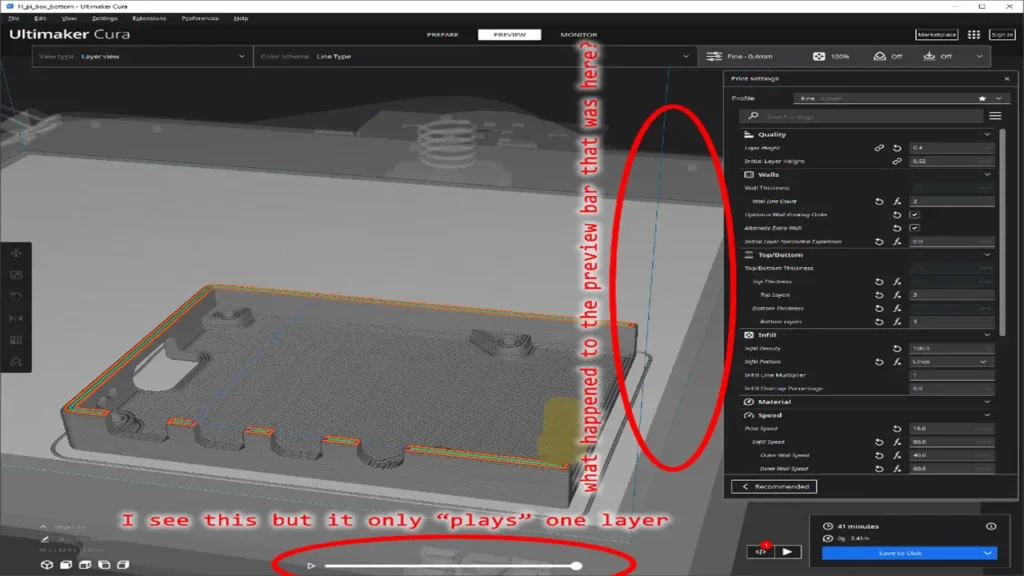Open print time info icon
The width and height of the screenshot is (1024, 576).
991,526
